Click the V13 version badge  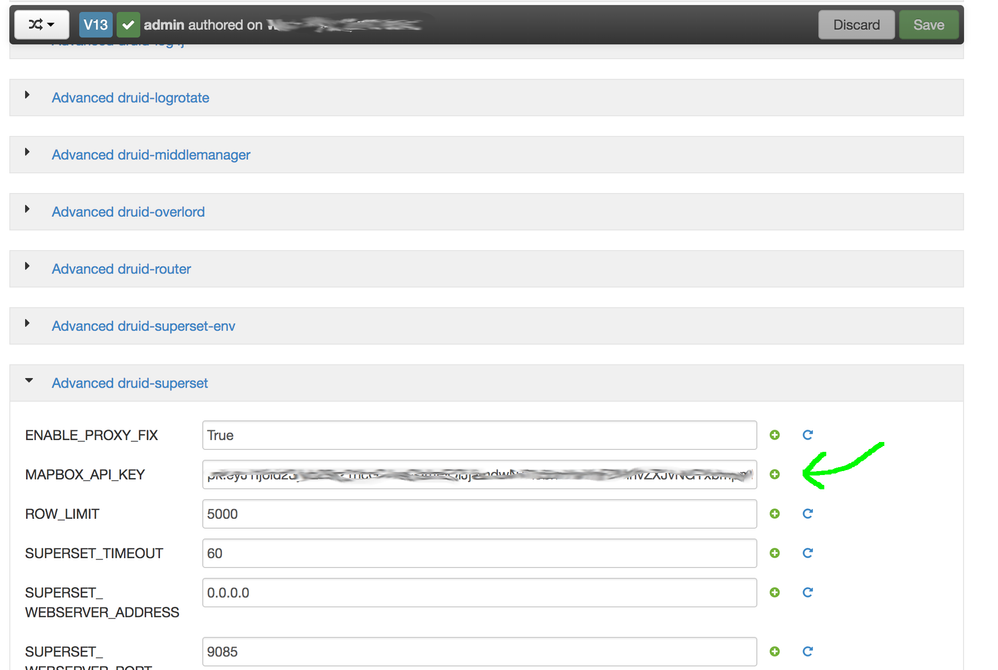[x=96, y=25]
